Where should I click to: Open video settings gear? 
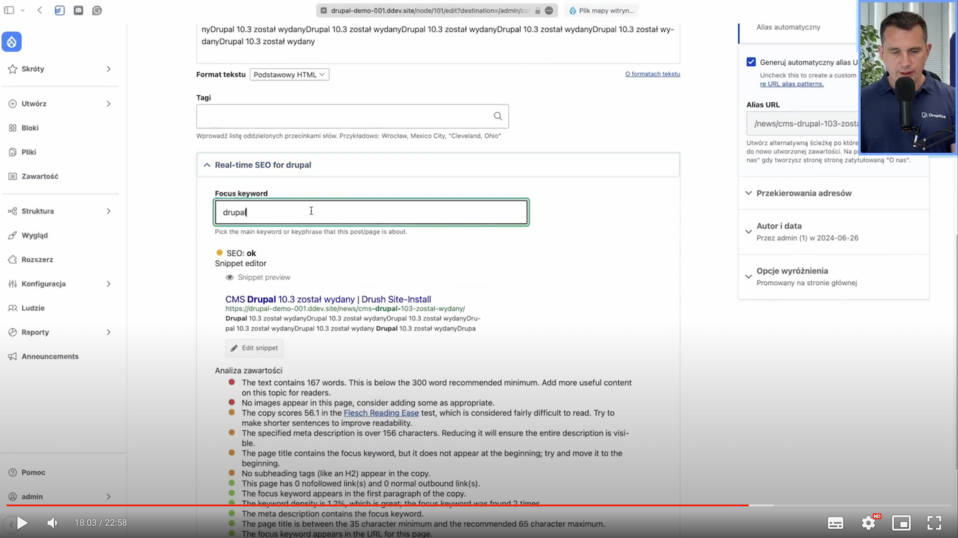[x=868, y=523]
